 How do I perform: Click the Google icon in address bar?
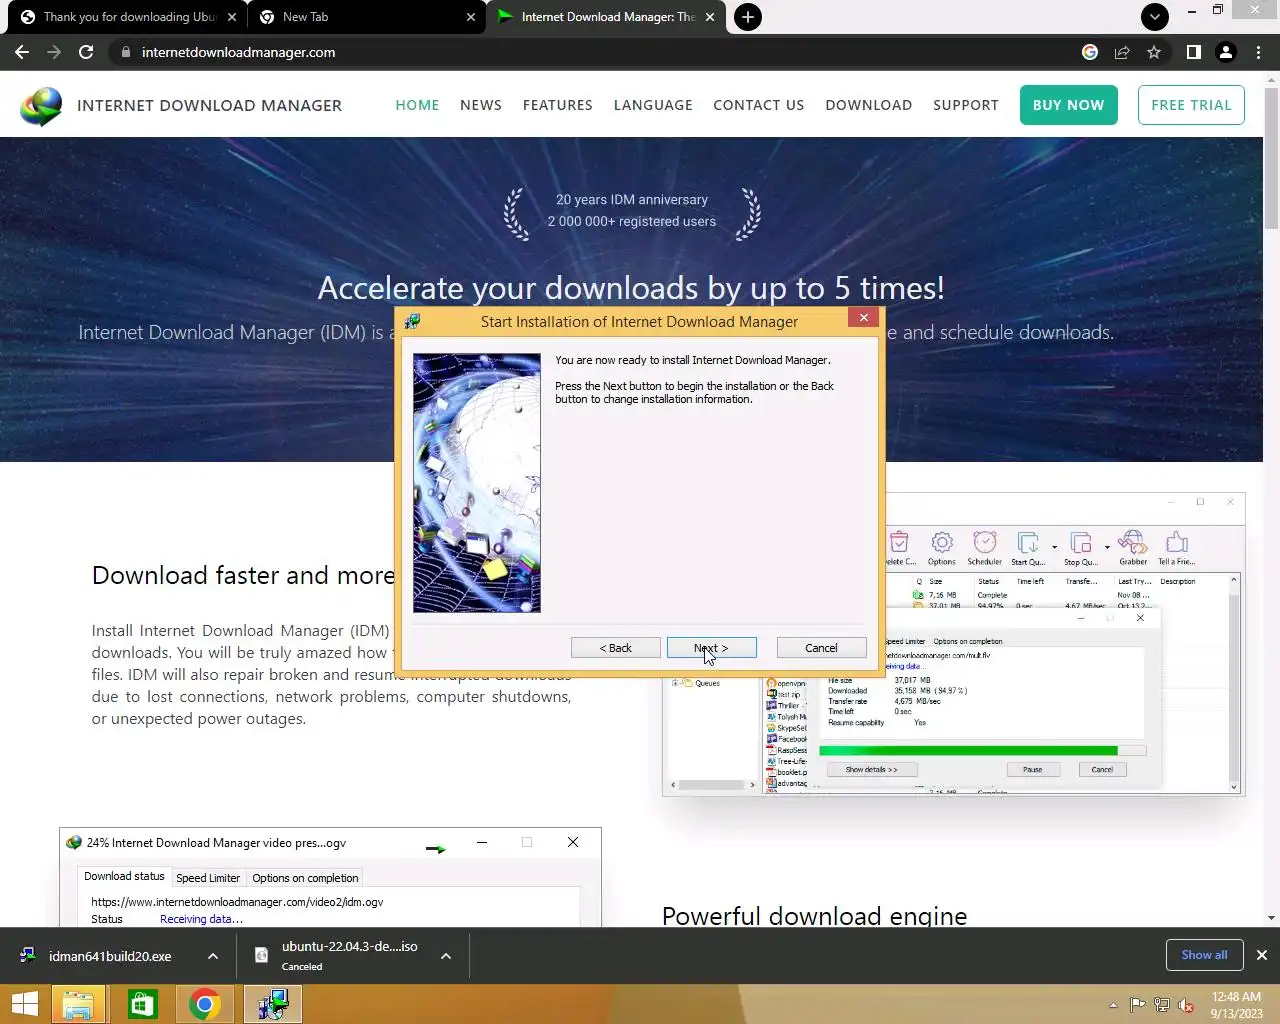(x=1090, y=52)
